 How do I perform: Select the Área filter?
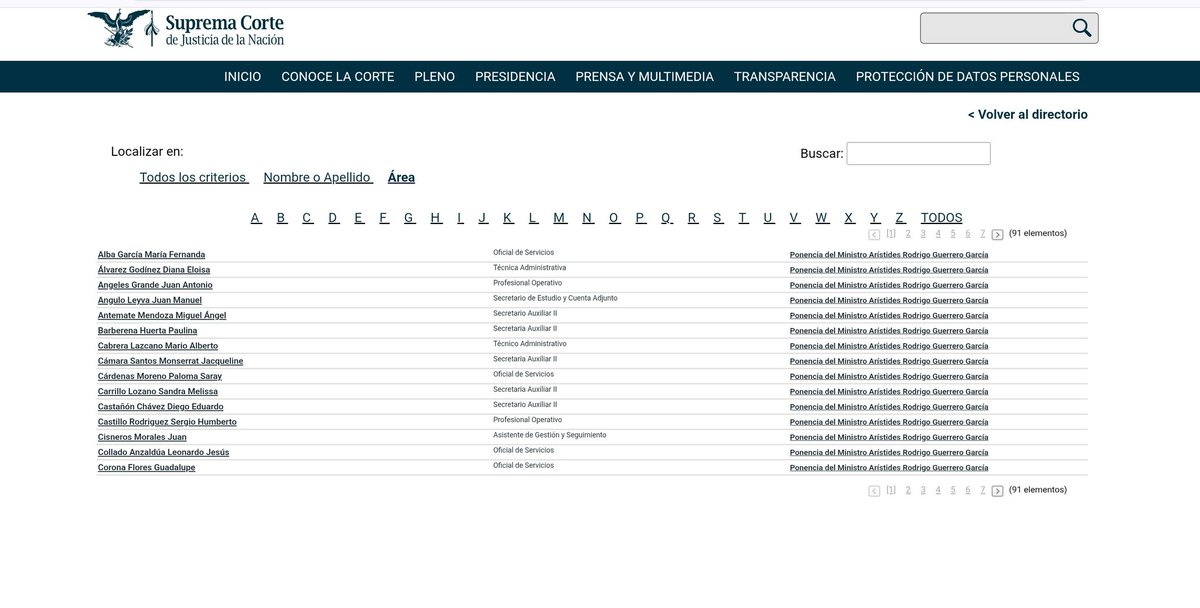point(401,177)
